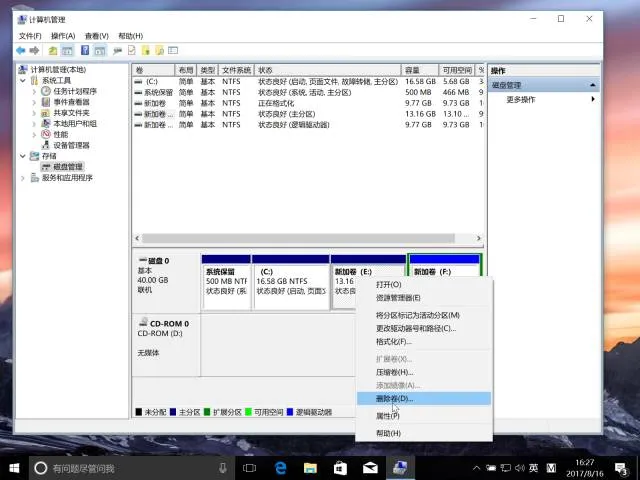Sort by the 文件系统 column header

click(236, 70)
